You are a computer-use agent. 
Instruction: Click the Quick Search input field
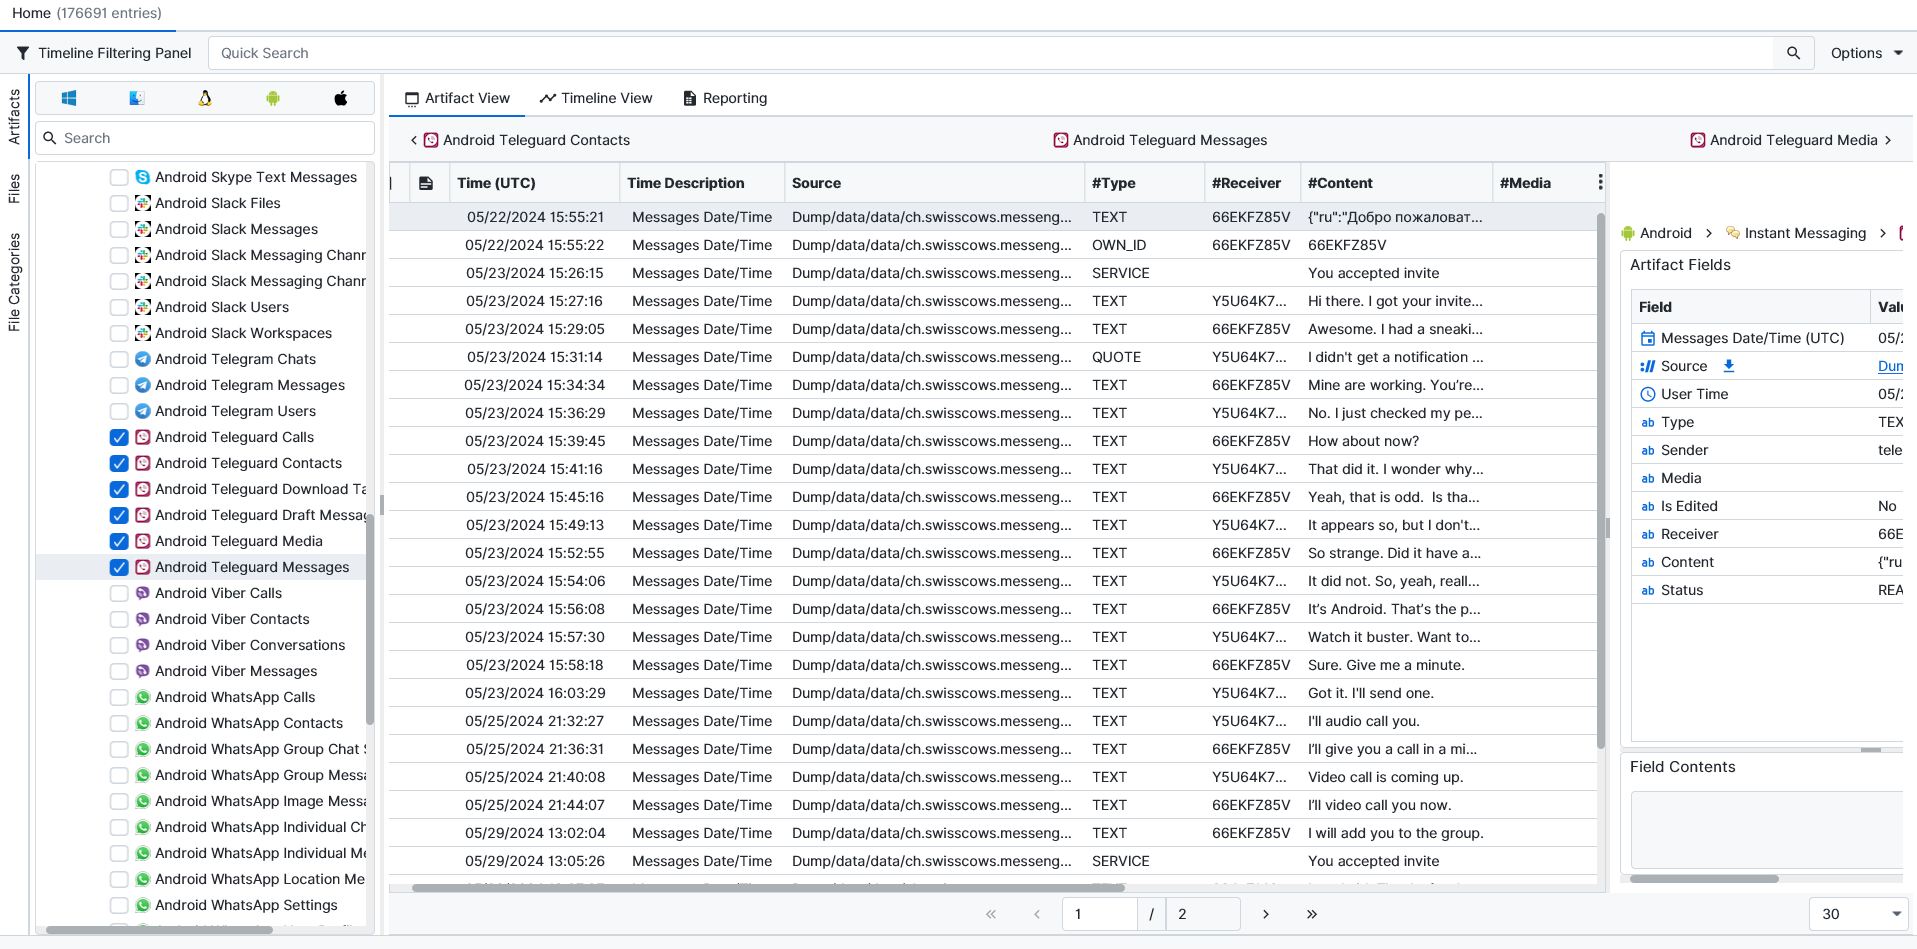(x=990, y=53)
